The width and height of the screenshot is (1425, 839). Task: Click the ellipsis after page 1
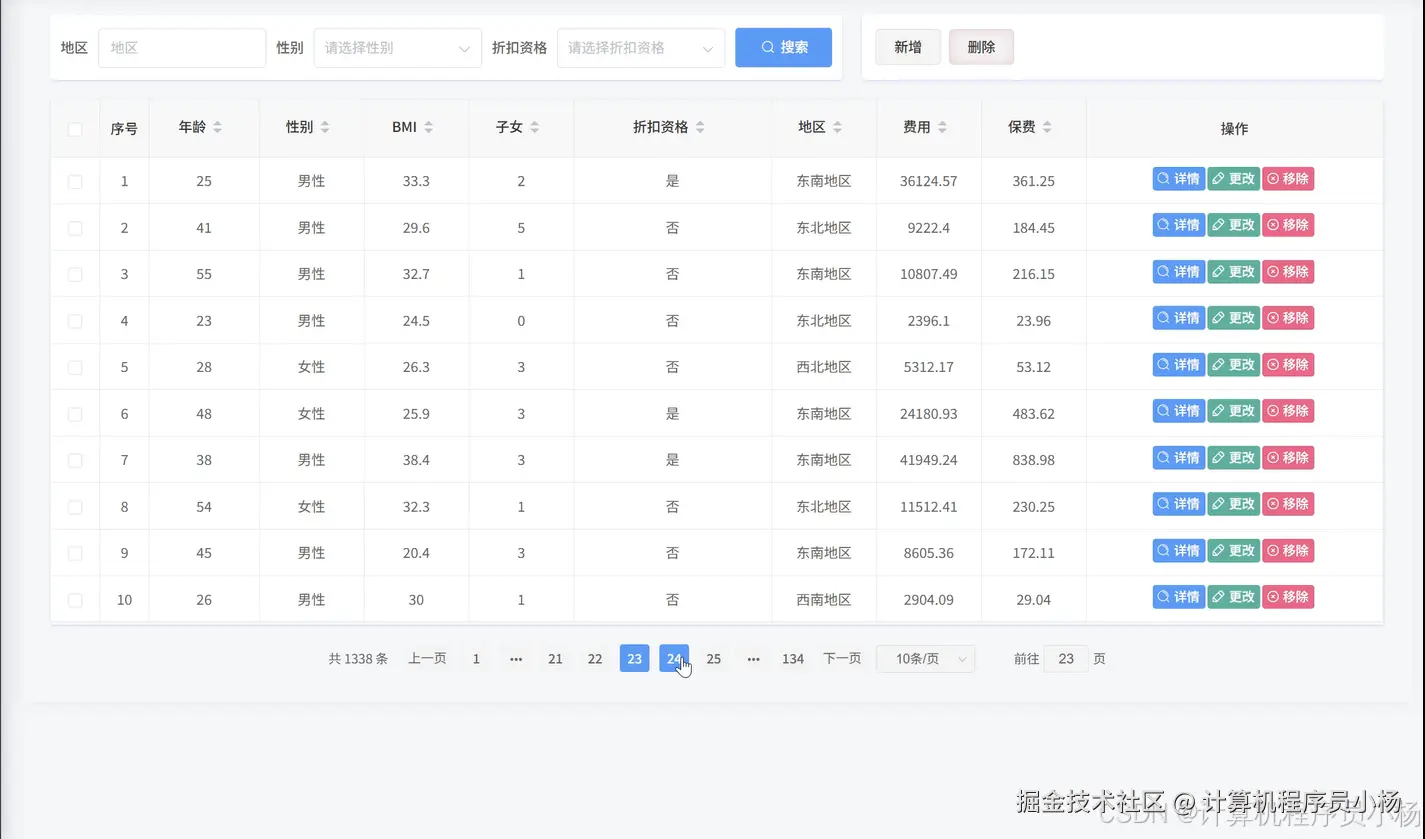click(x=516, y=659)
